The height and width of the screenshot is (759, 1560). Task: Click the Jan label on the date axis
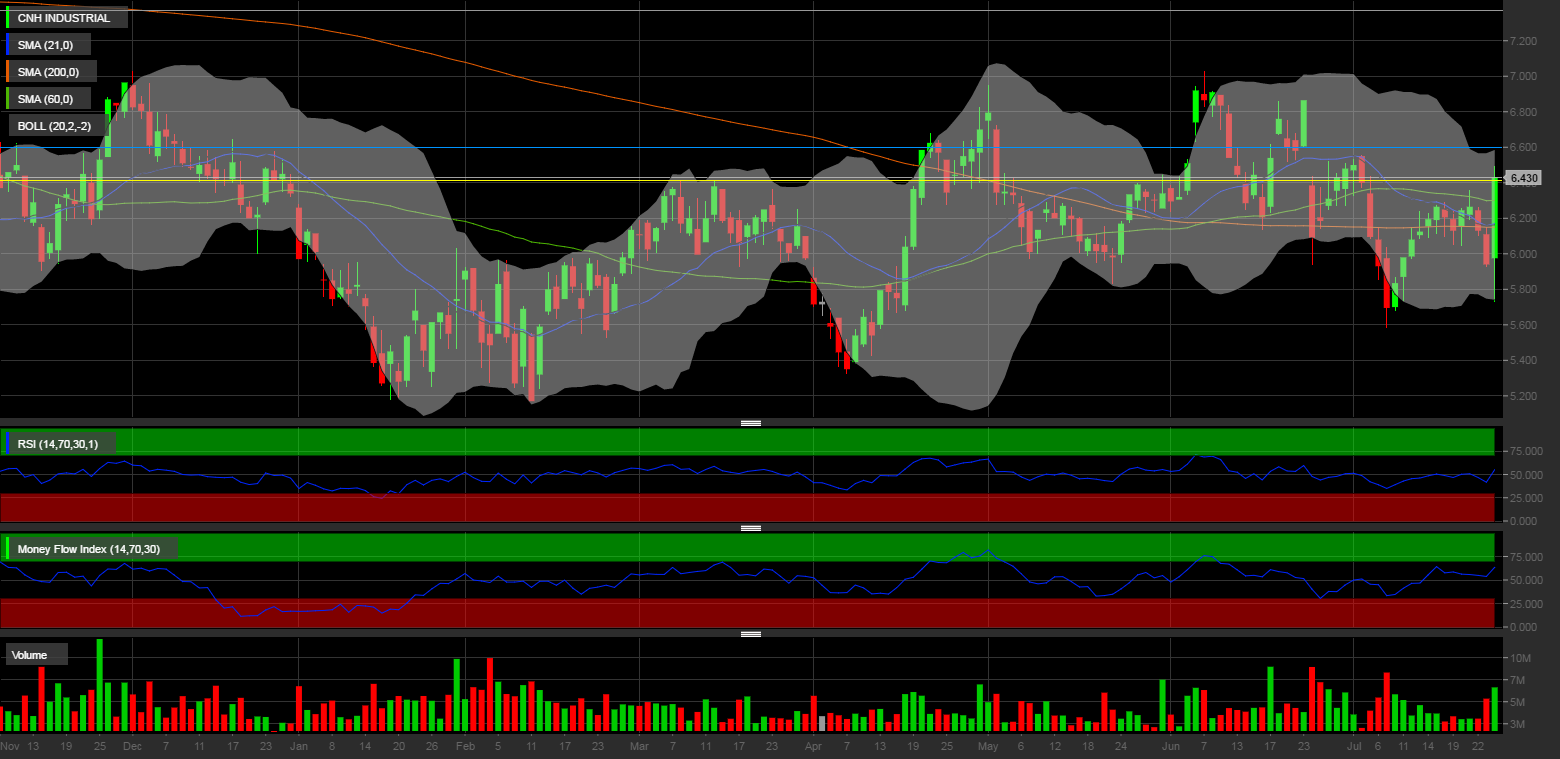pos(299,746)
